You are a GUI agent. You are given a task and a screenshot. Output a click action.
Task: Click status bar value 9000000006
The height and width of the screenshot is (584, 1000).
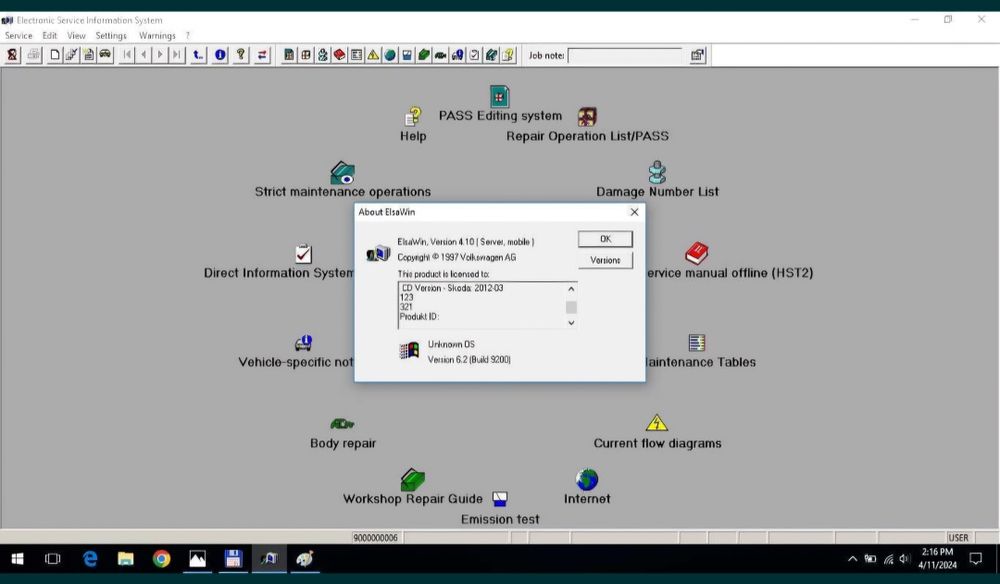pos(376,537)
